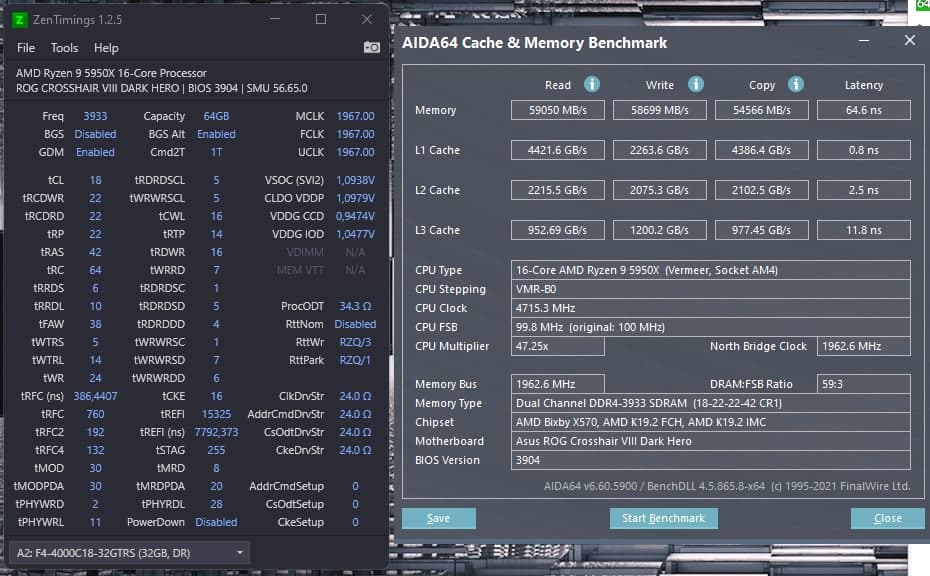This screenshot has width=930, height=576.
Task: Click the tRAS value 42
Action: tap(95, 252)
